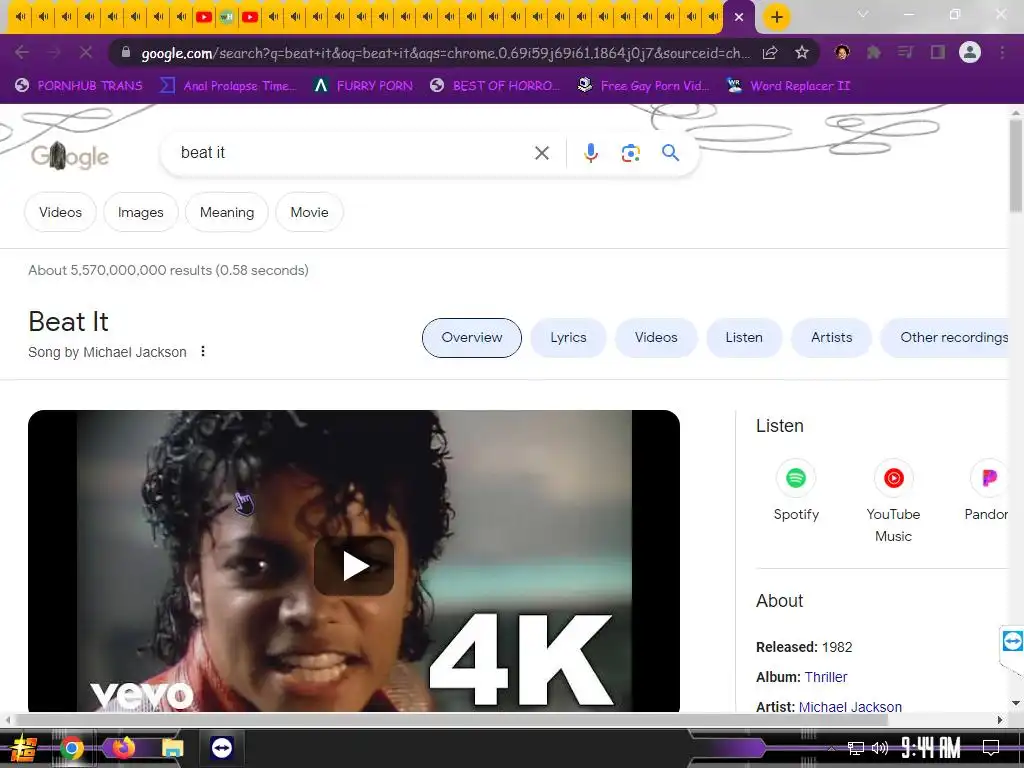Open the Thriller album link
The width and height of the screenshot is (1024, 768).
point(825,677)
